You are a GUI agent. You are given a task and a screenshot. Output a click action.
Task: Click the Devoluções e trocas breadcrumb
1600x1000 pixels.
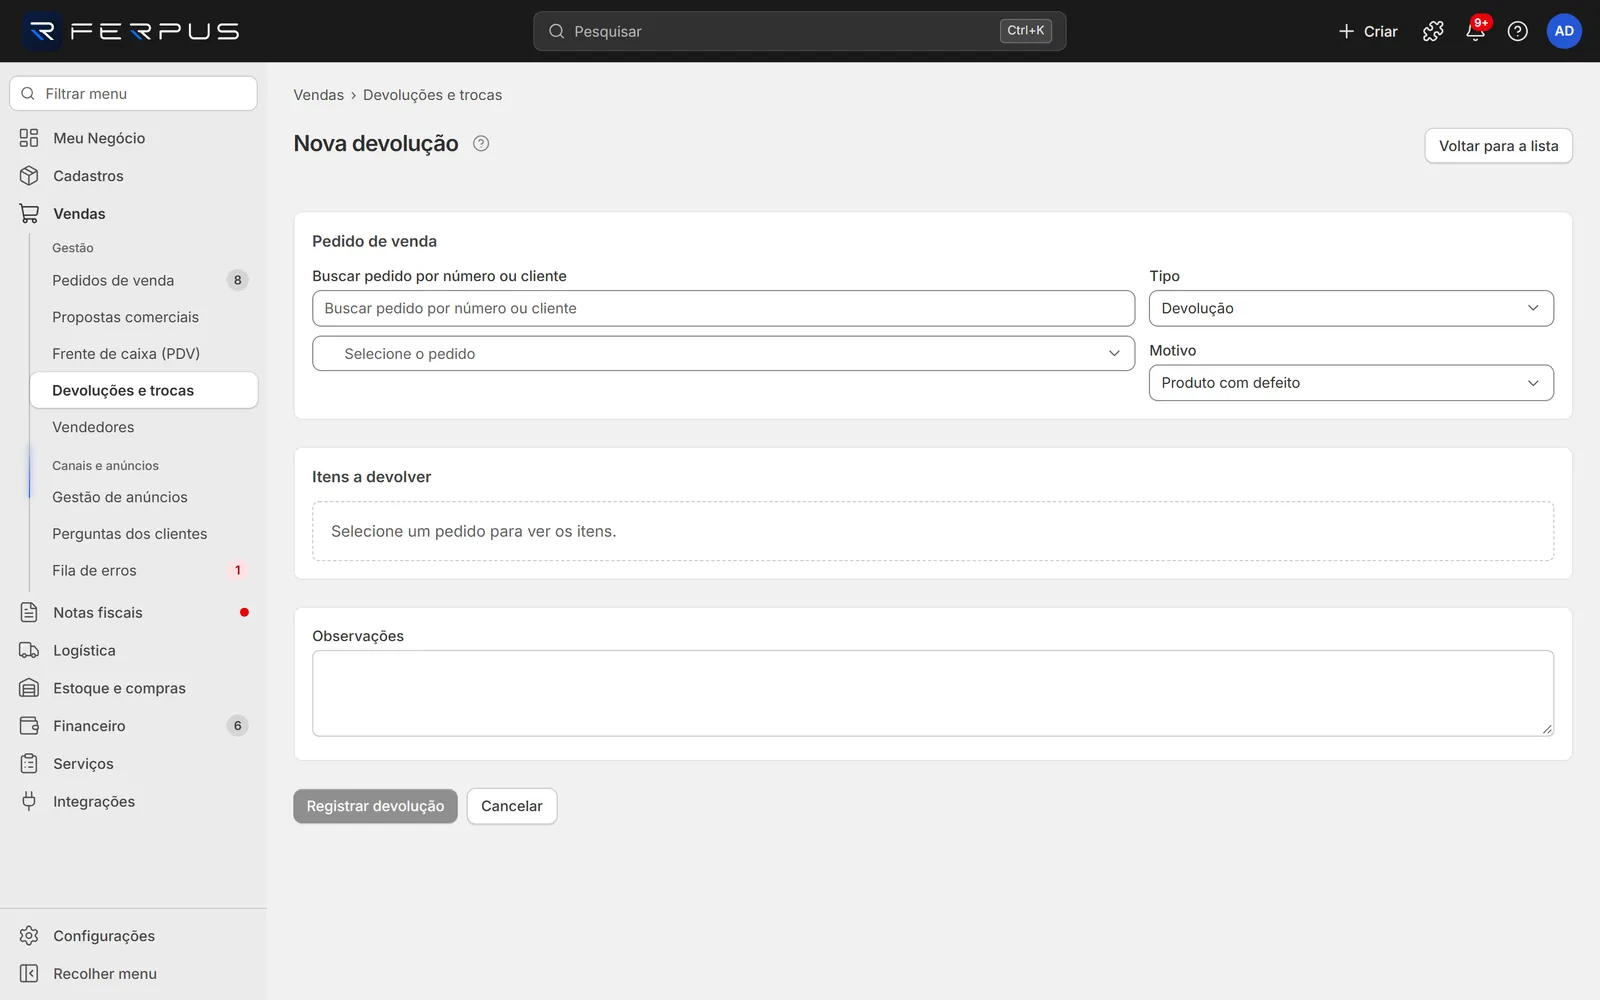pos(432,95)
